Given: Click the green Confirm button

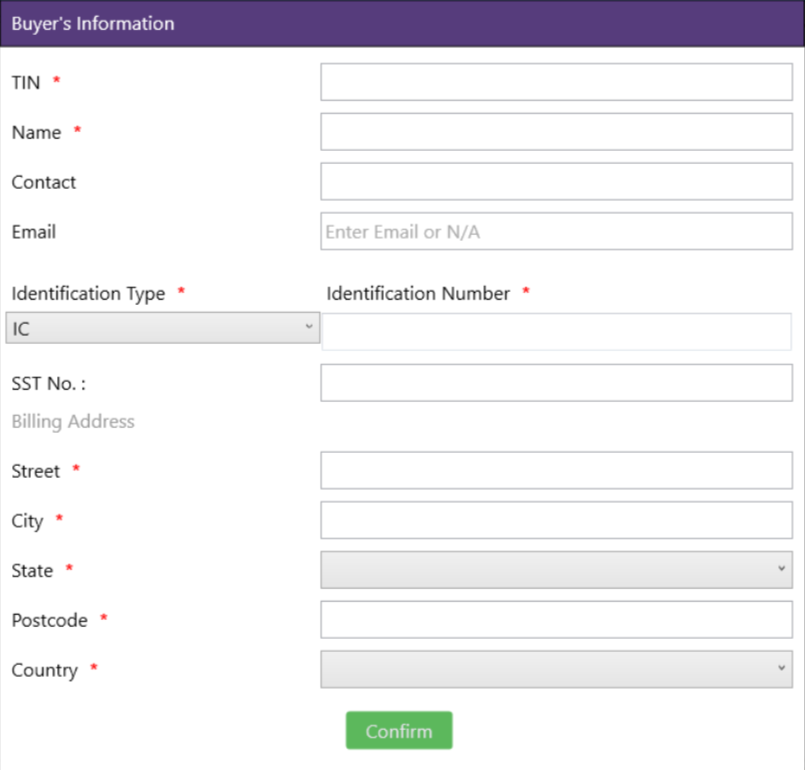Looking at the screenshot, I should point(398,730).
